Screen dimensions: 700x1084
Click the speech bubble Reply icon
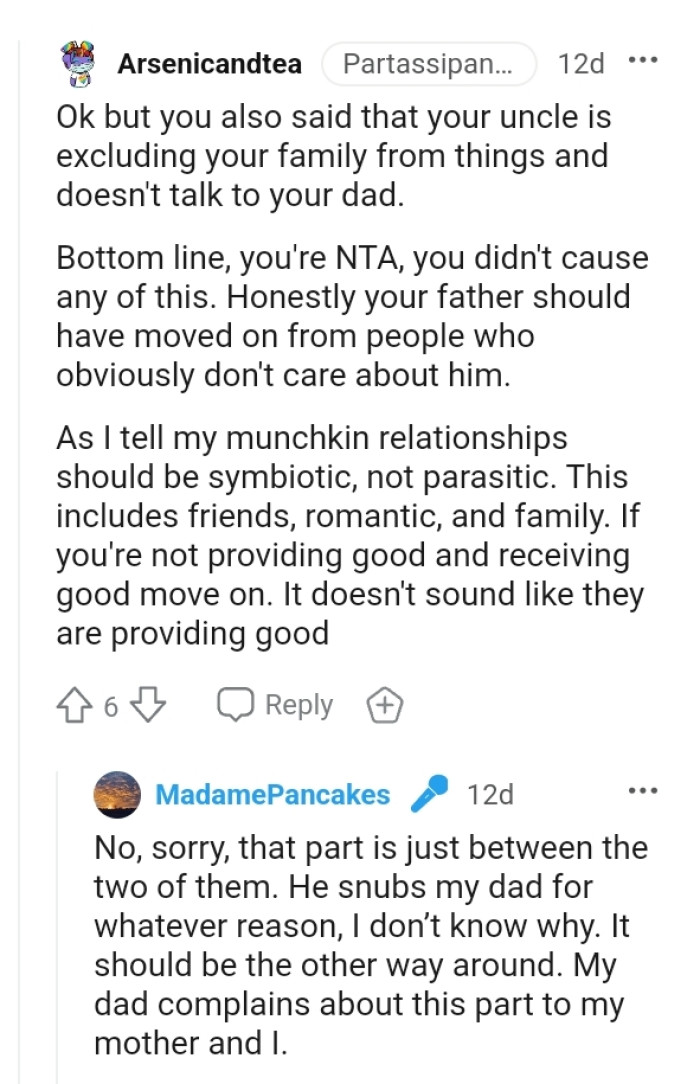tap(235, 705)
